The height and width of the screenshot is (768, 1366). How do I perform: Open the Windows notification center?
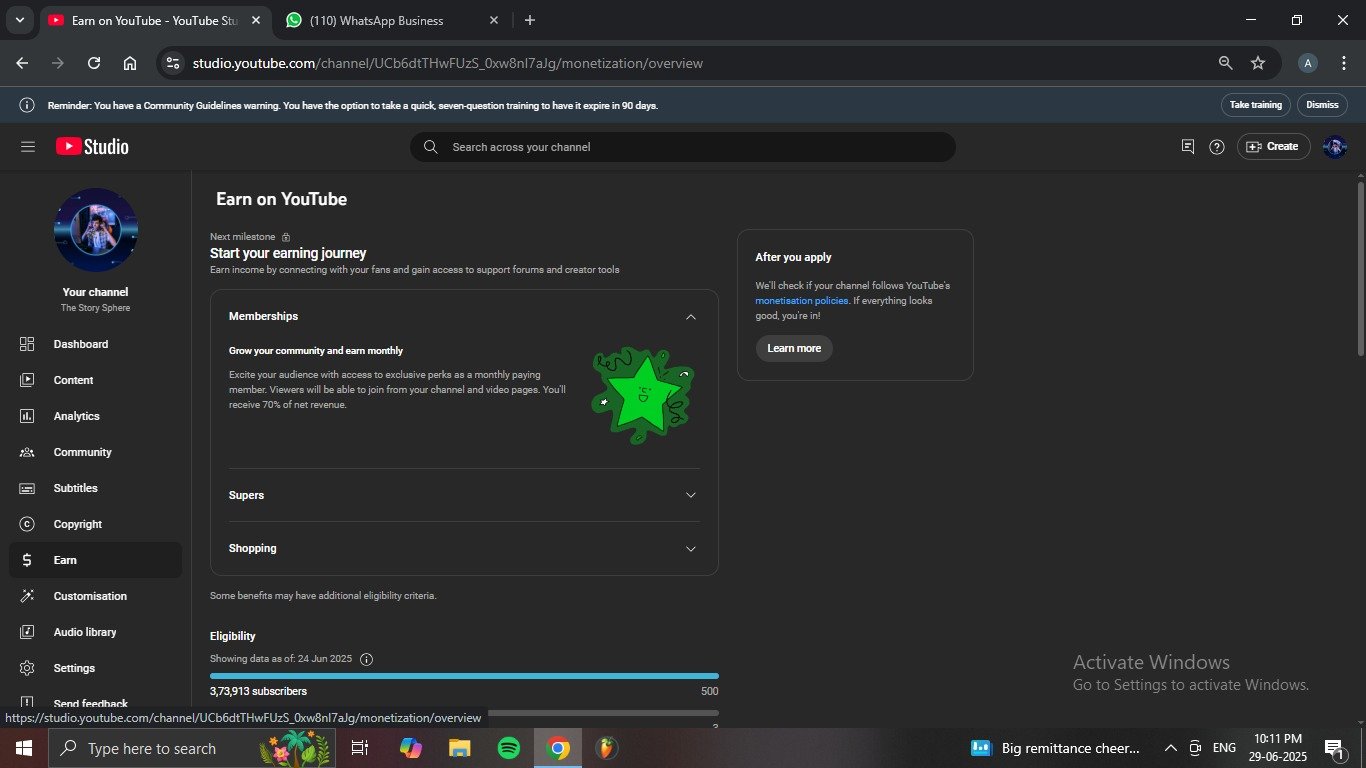point(1334,748)
